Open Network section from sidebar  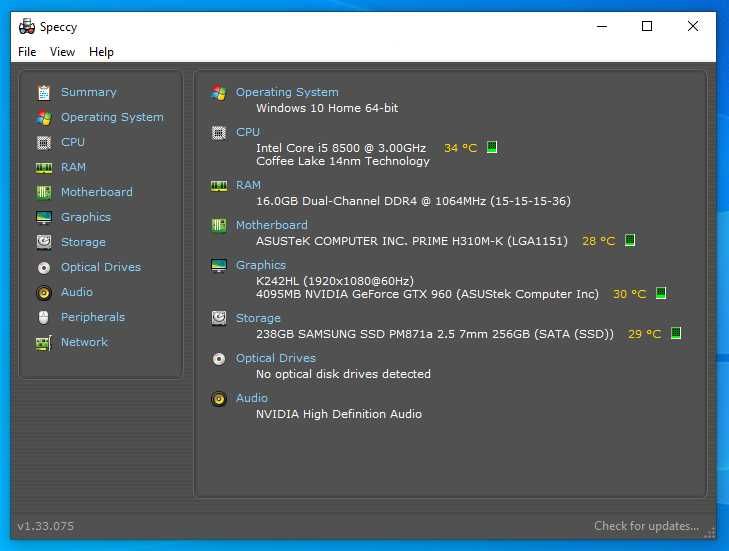(84, 342)
